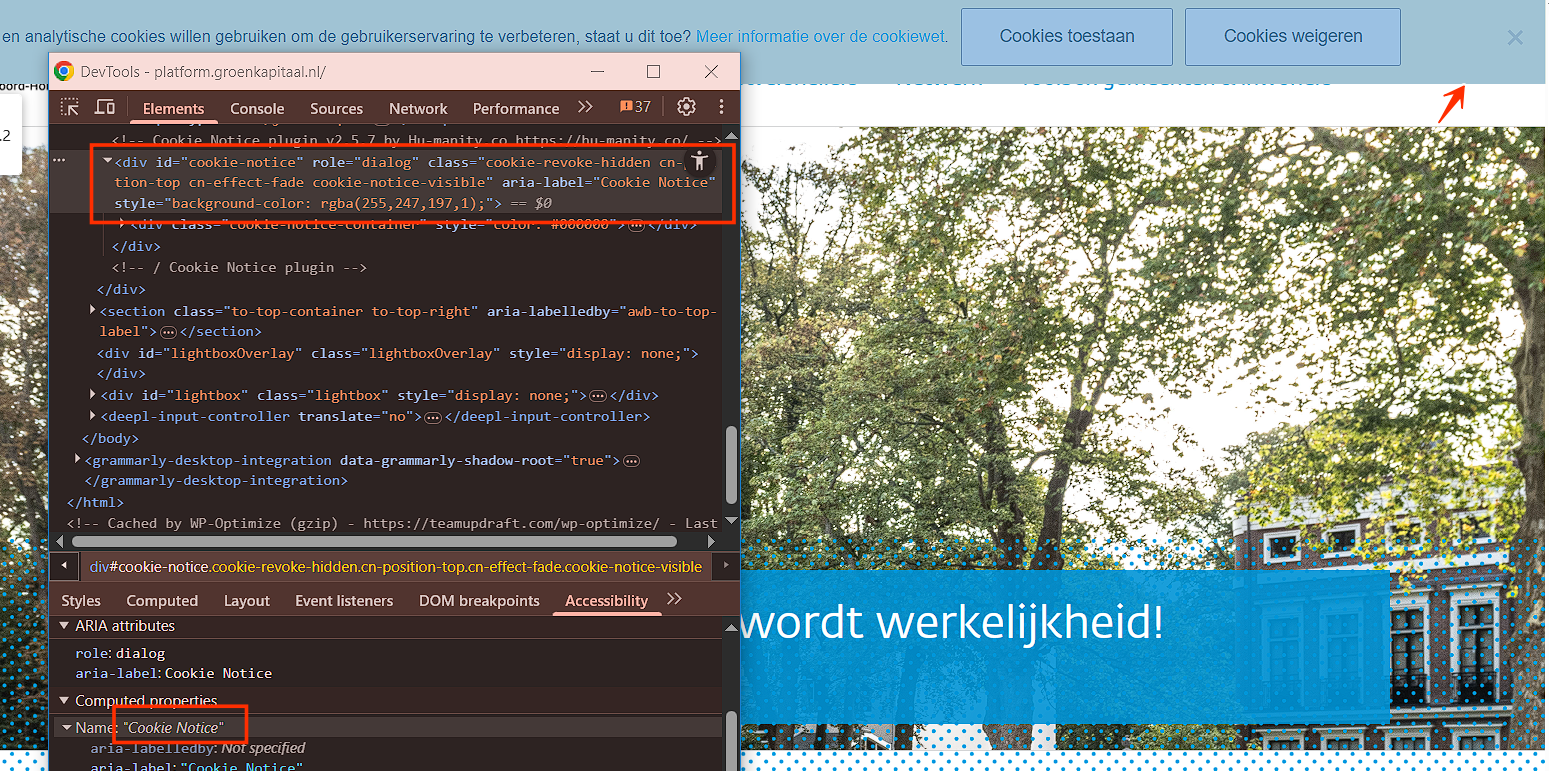Collapse the ARIA attributes section

coord(65,626)
